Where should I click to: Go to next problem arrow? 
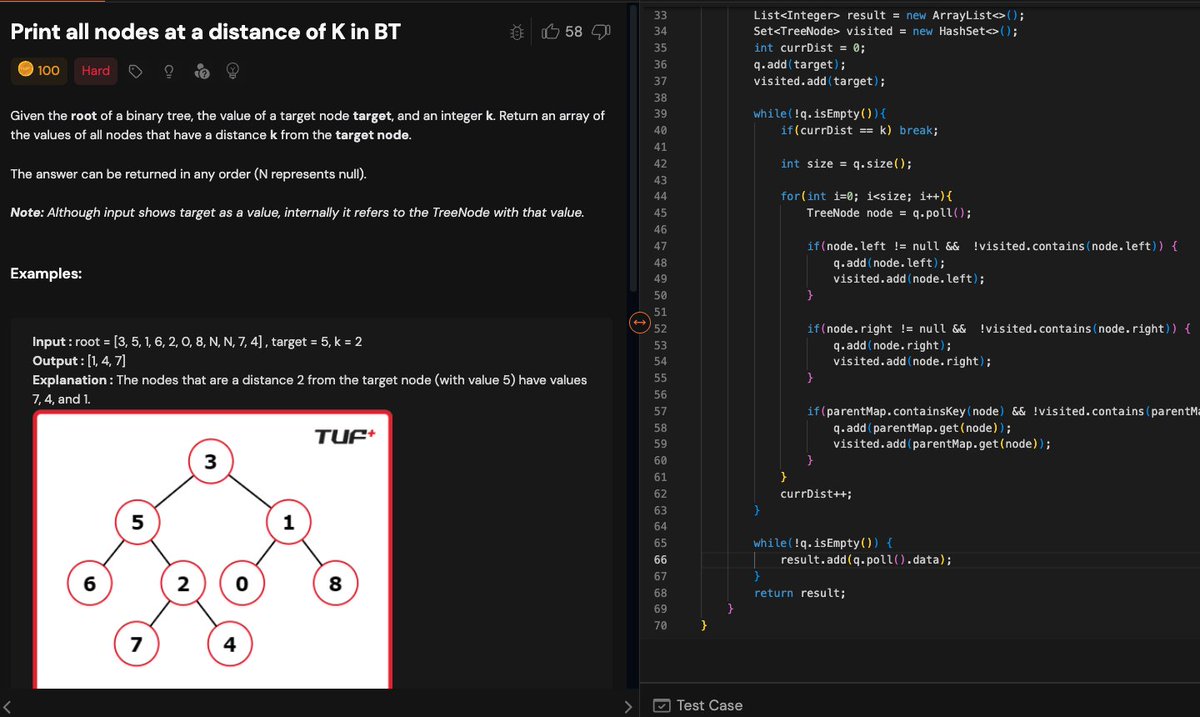click(x=628, y=707)
